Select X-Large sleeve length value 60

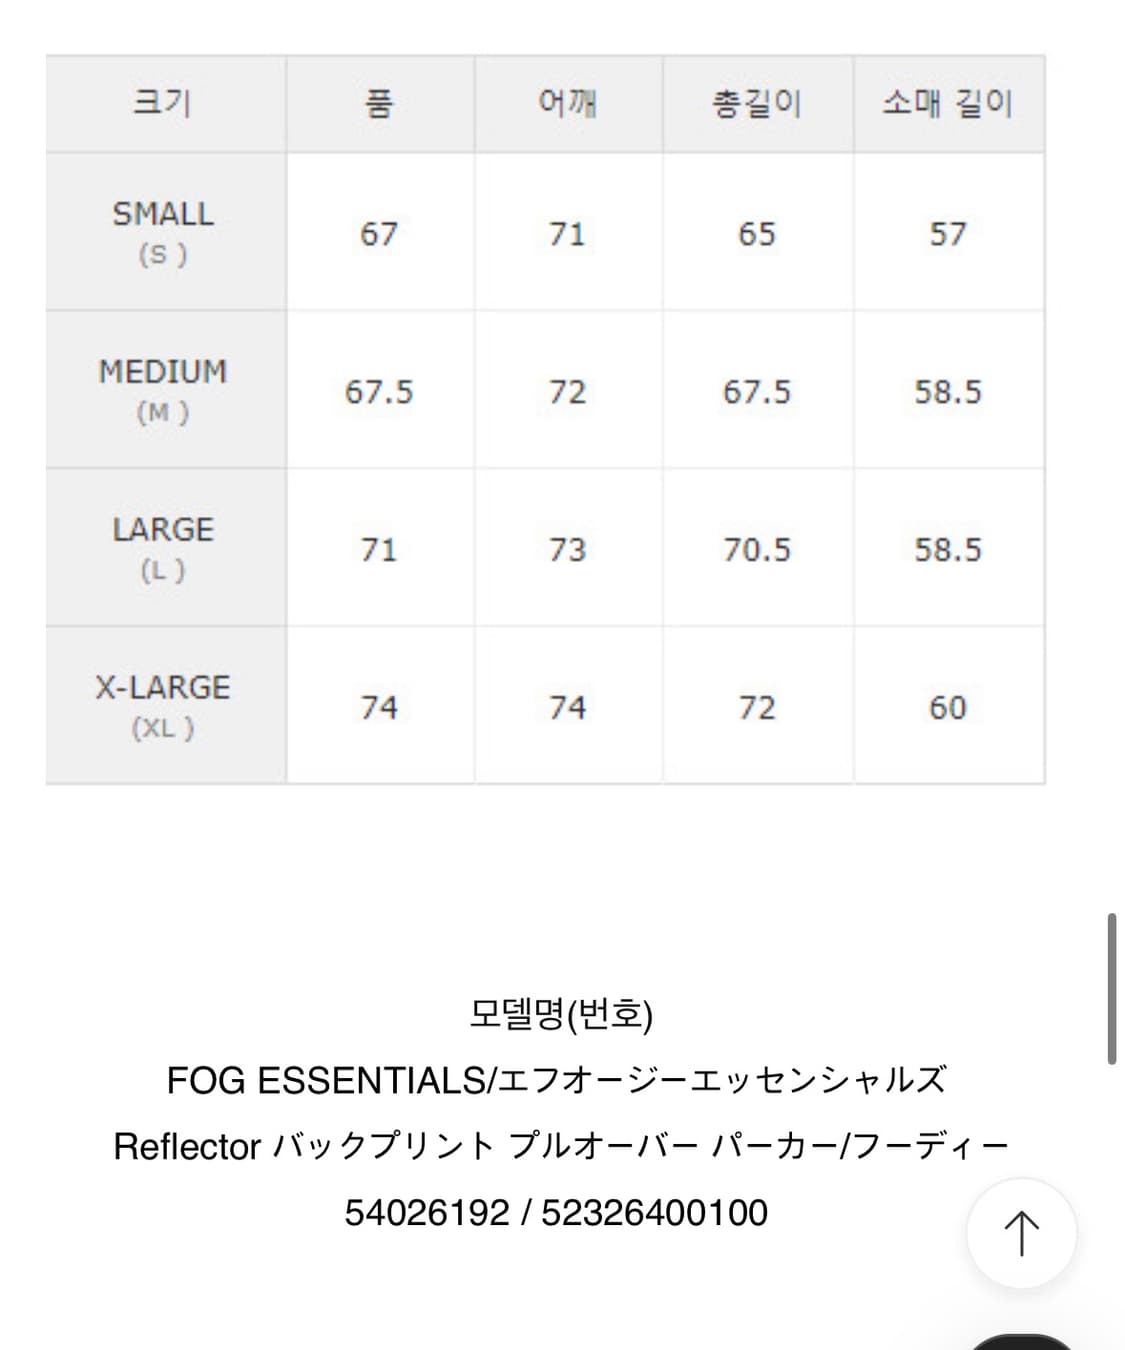pyautogui.click(x=947, y=708)
